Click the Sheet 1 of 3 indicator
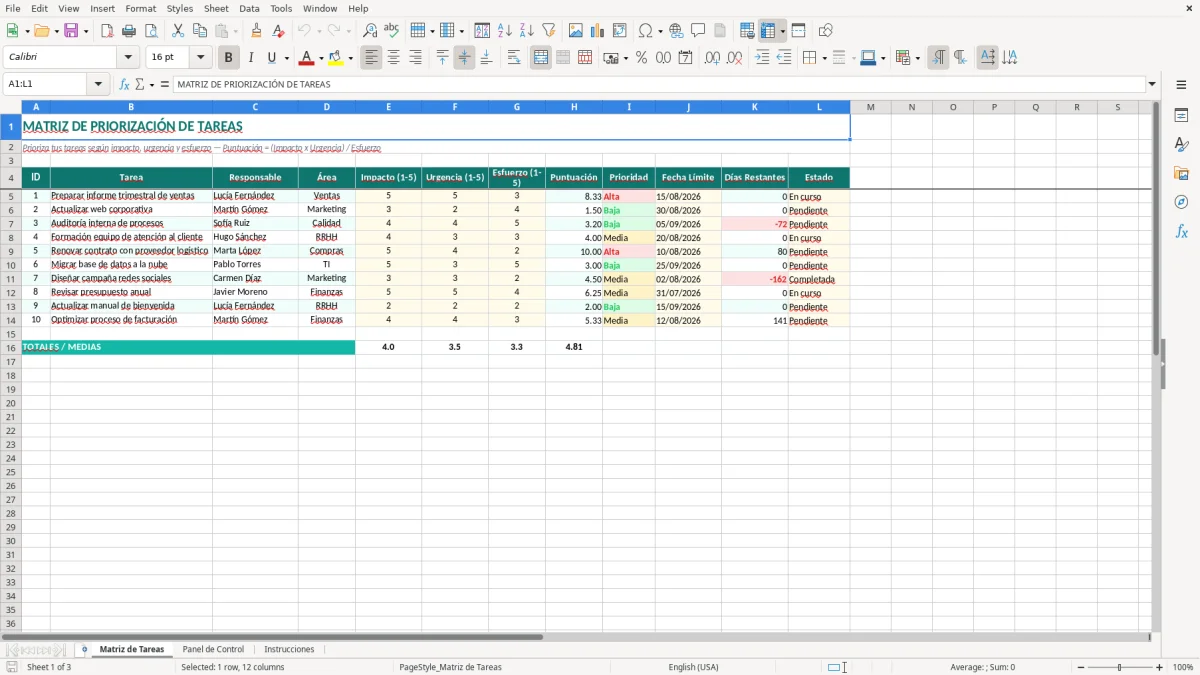 tap(49, 667)
